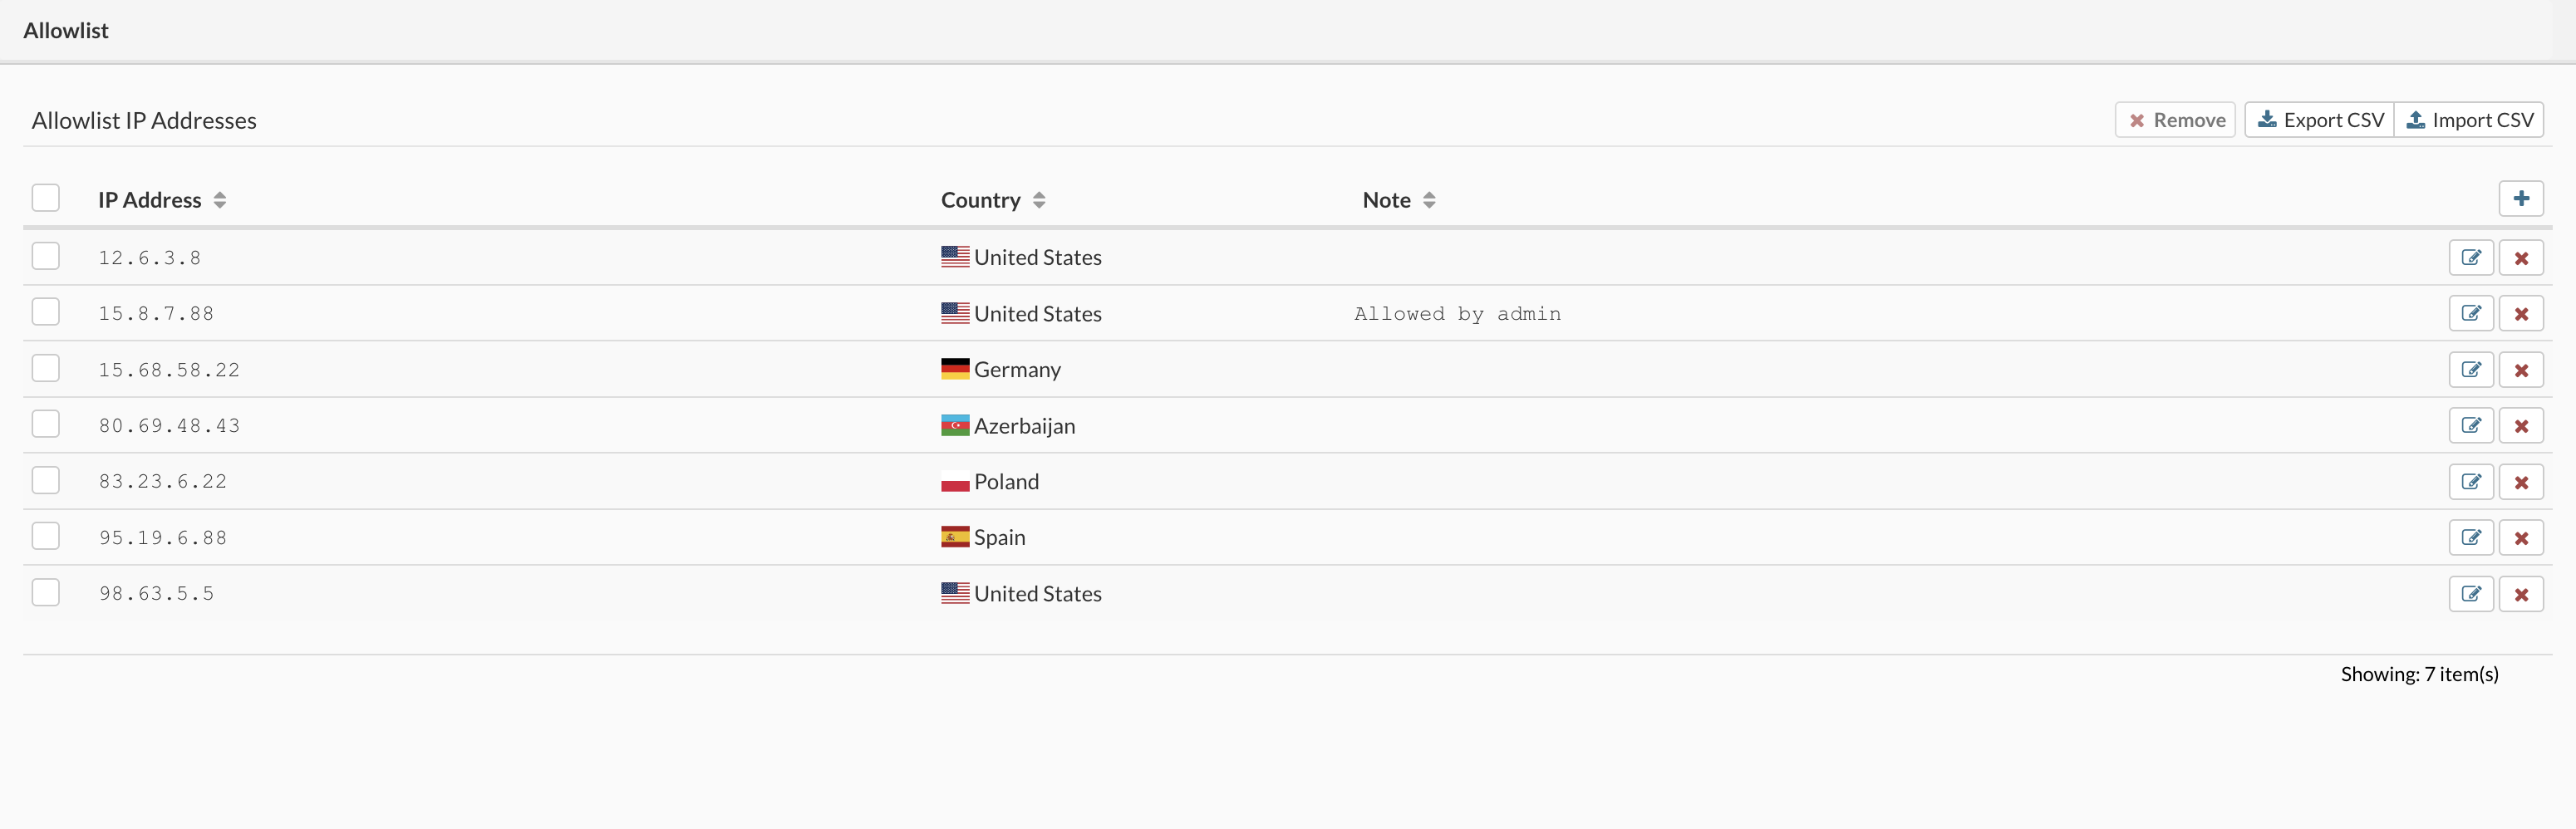Check the box for 98.63.5.5
Screen dimensions: 2576x829
[45, 592]
